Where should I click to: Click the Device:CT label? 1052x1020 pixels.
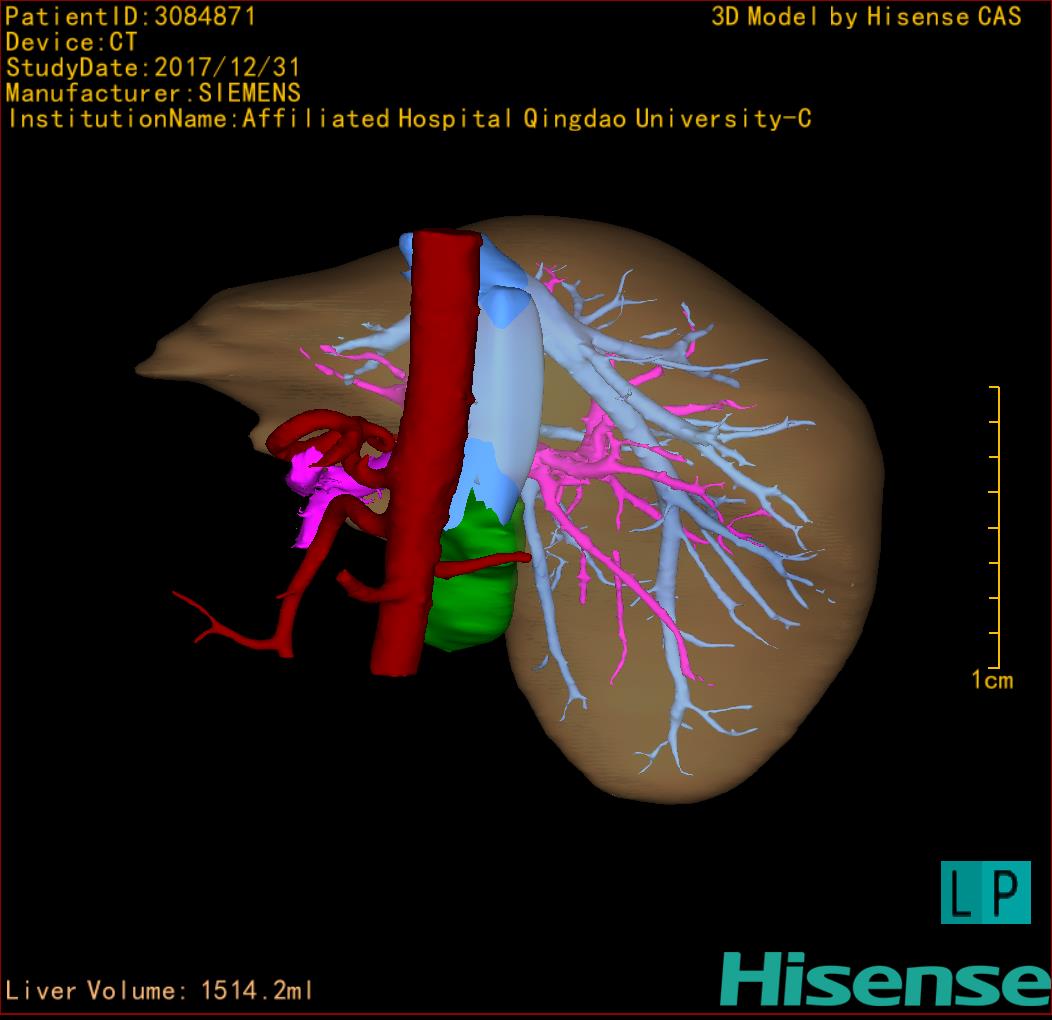click(72, 42)
